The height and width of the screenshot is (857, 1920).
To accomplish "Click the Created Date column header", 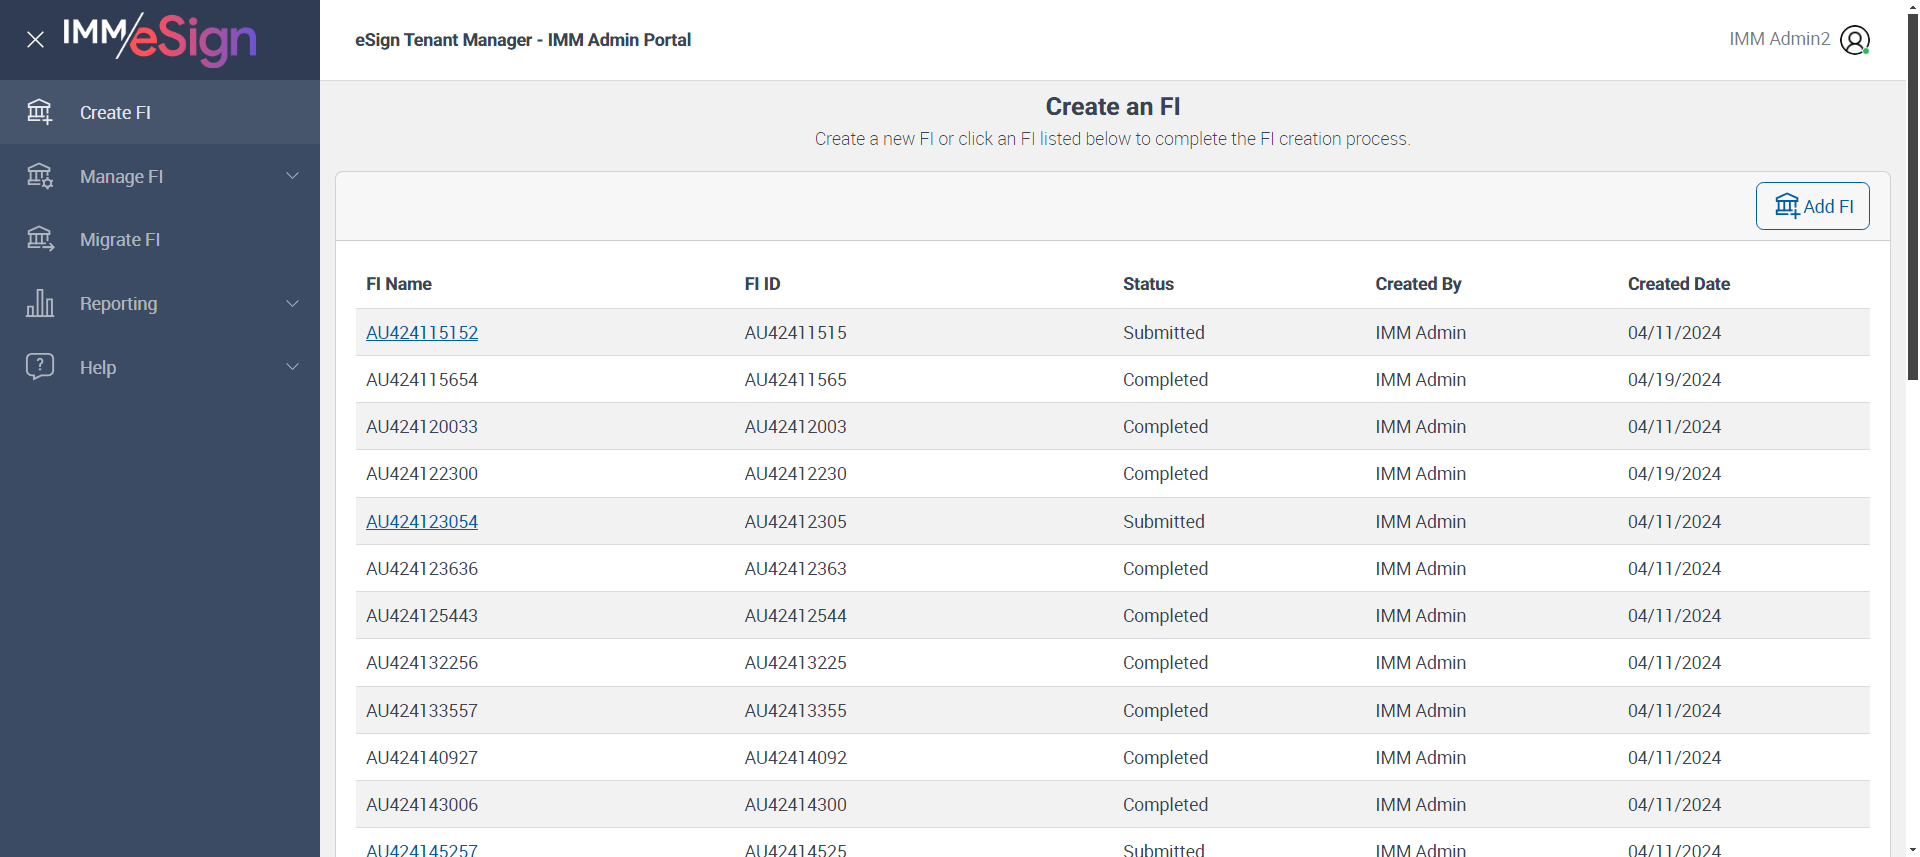I will pyautogui.click(x=1678, y=284).
